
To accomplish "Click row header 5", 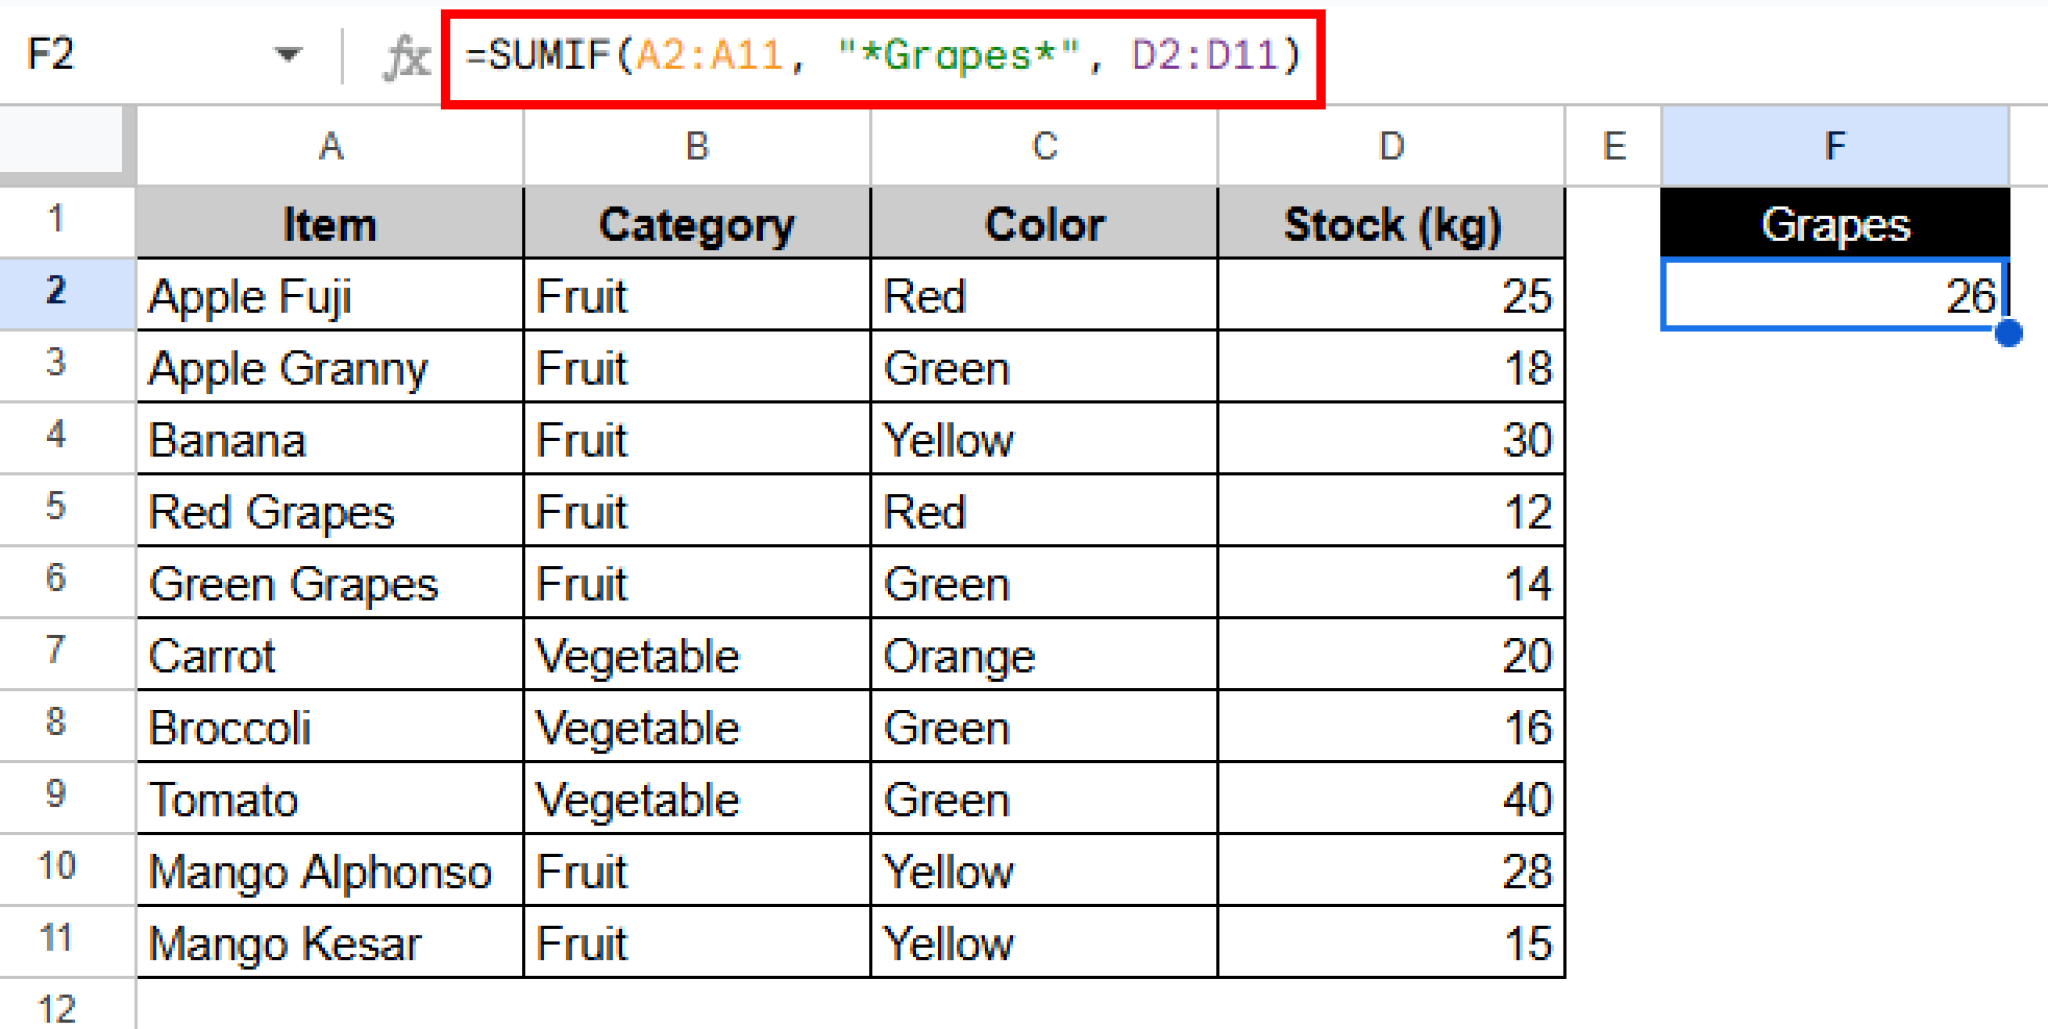I will click(57, 511).
